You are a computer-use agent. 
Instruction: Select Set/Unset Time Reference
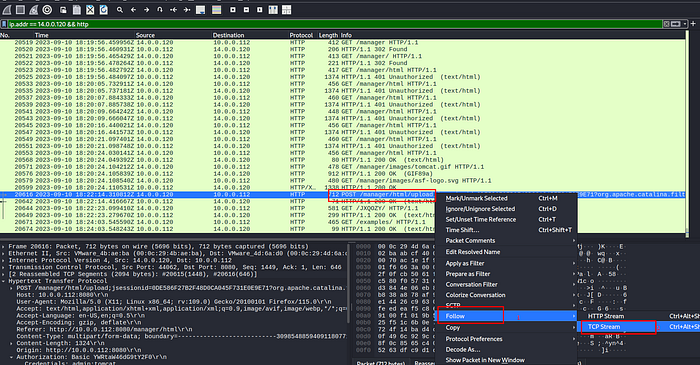coord(506,220)
